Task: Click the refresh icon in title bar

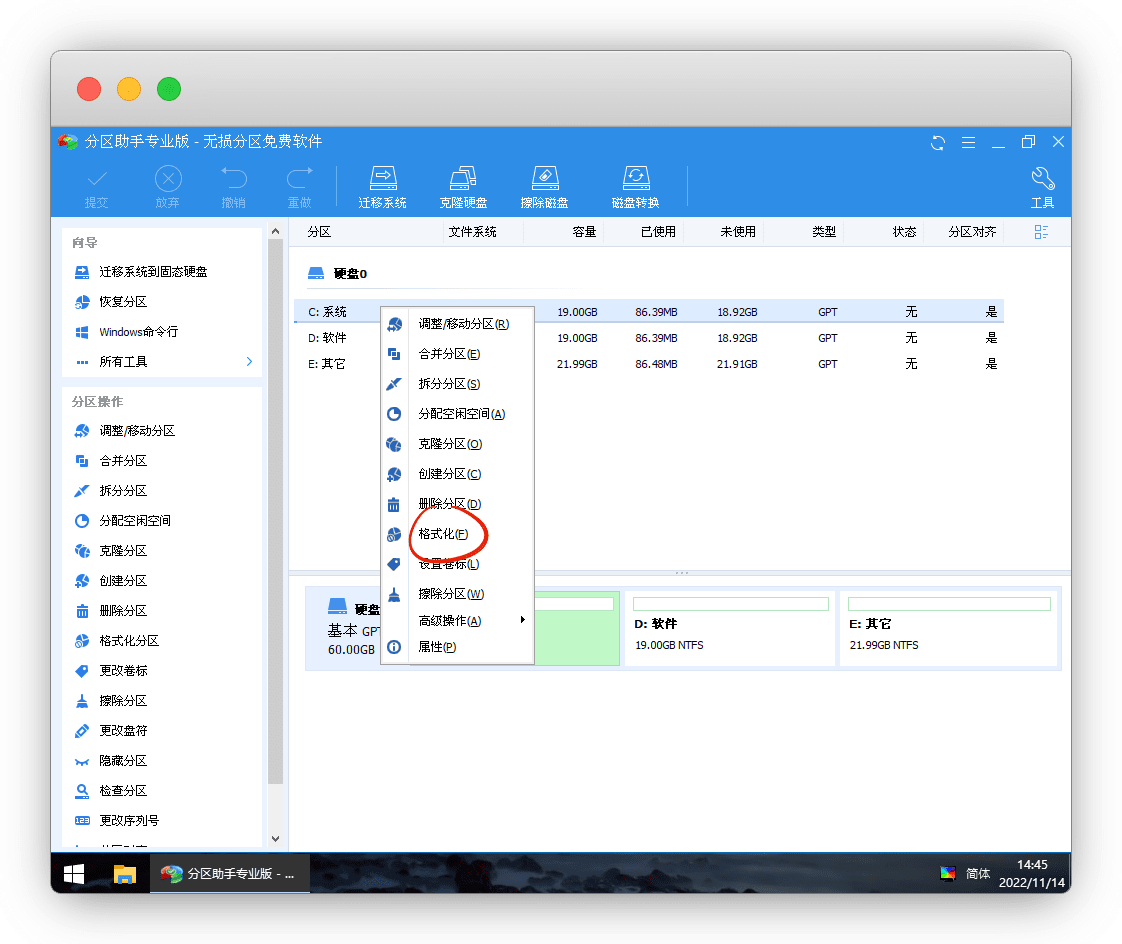Action: pos(937,142)
